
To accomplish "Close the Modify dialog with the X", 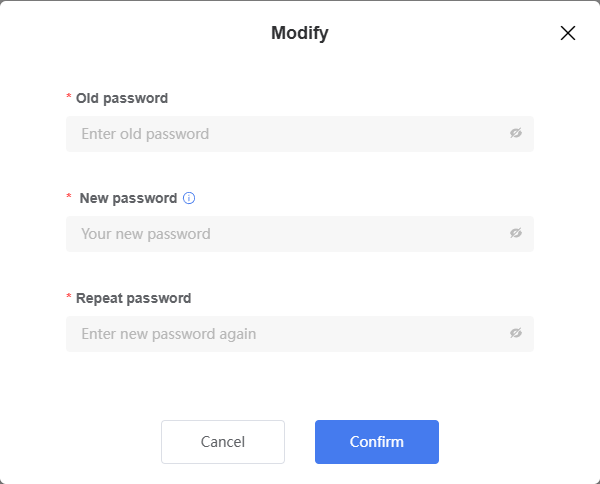I will pos(568,33).
